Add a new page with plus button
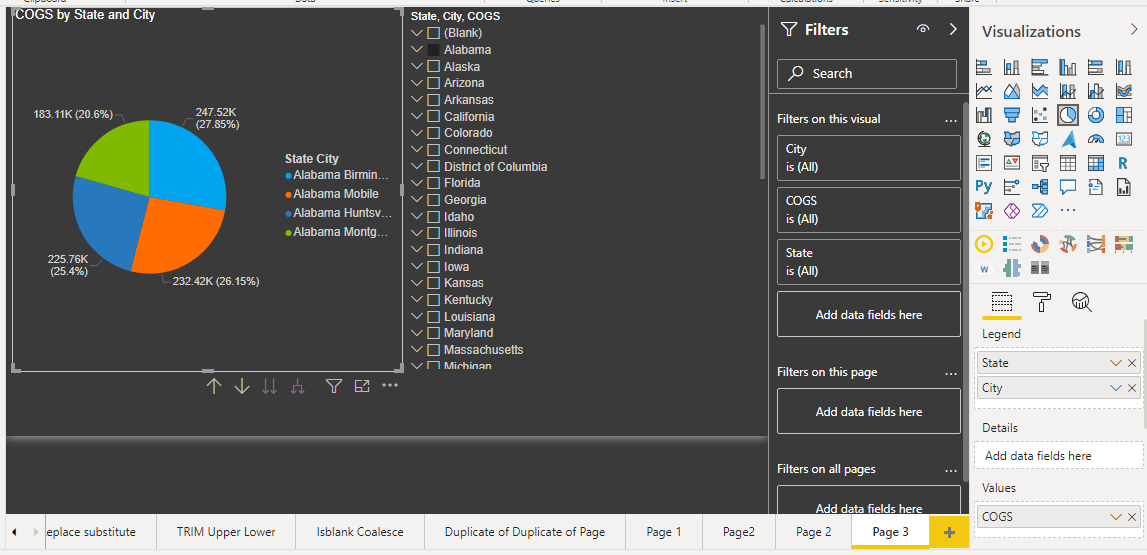 click(949, 532)
